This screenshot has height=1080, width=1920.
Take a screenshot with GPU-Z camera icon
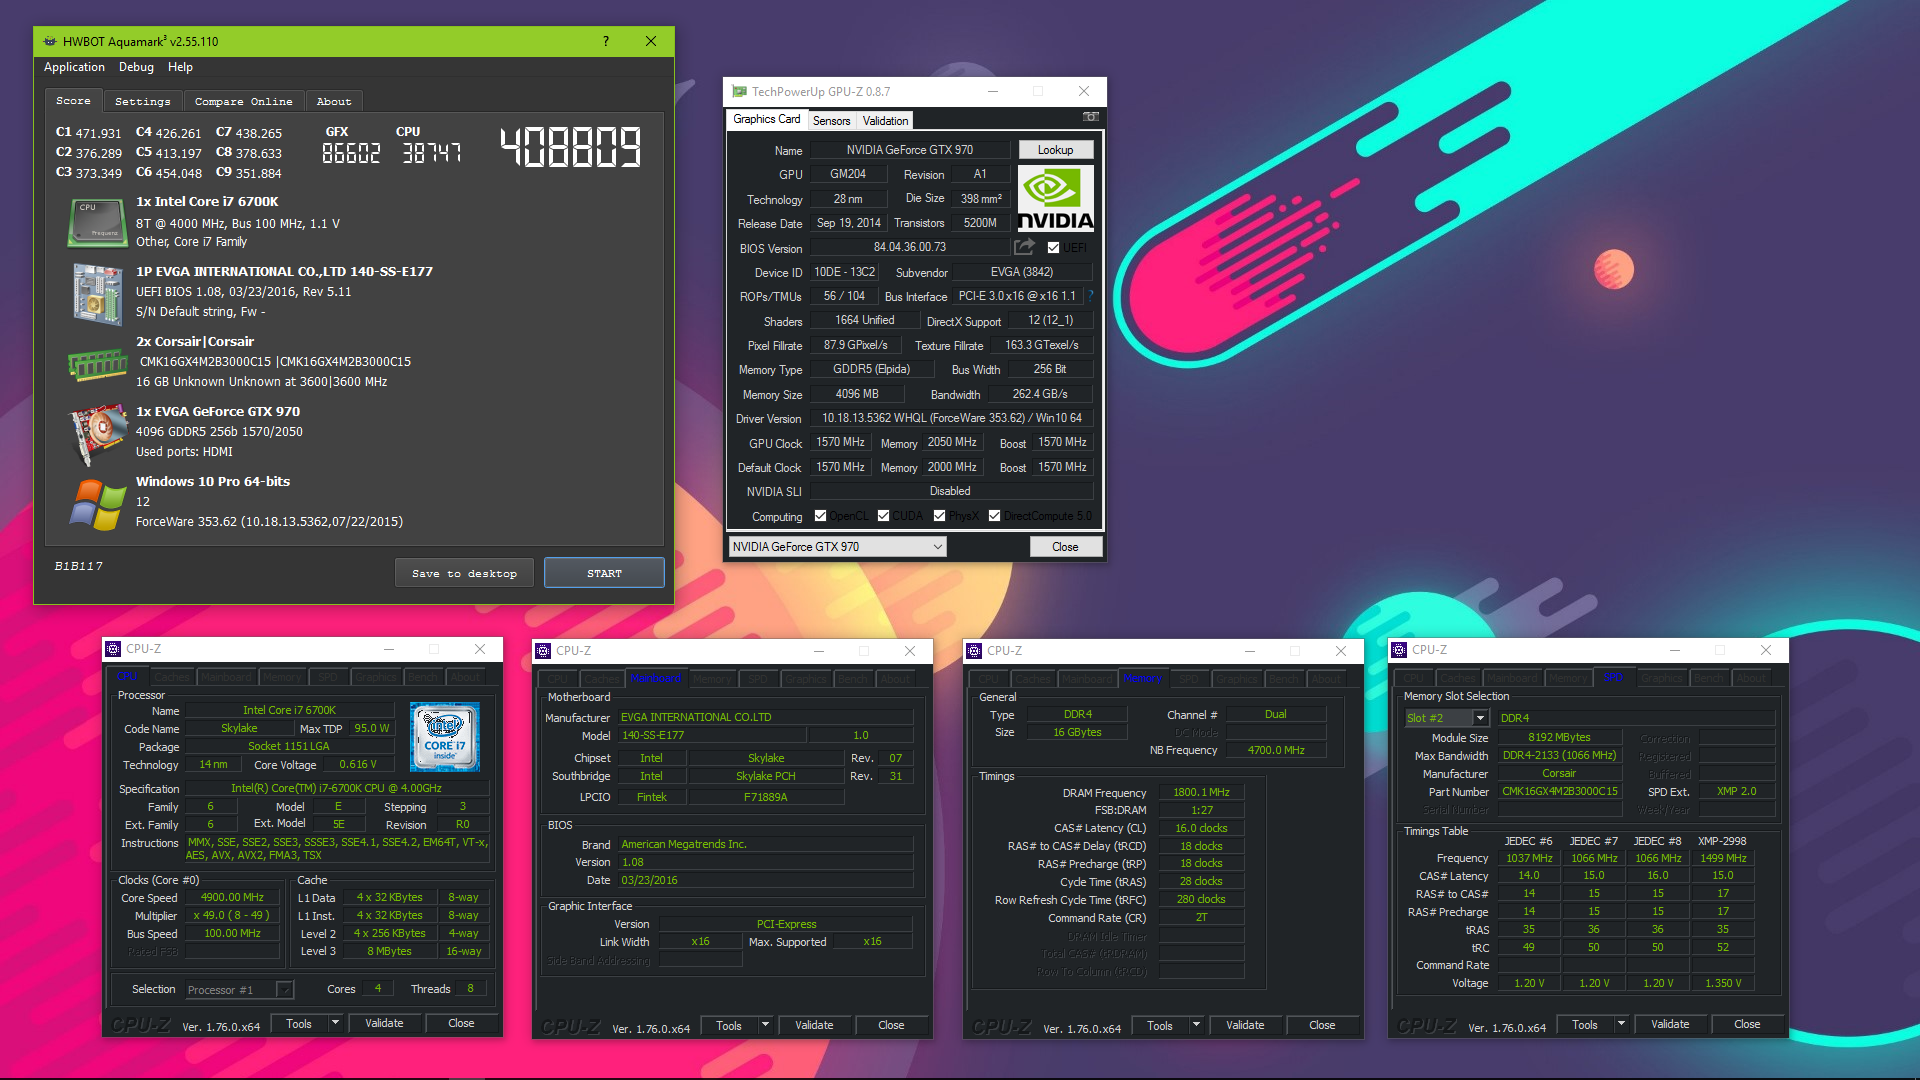coord(1090,117)
